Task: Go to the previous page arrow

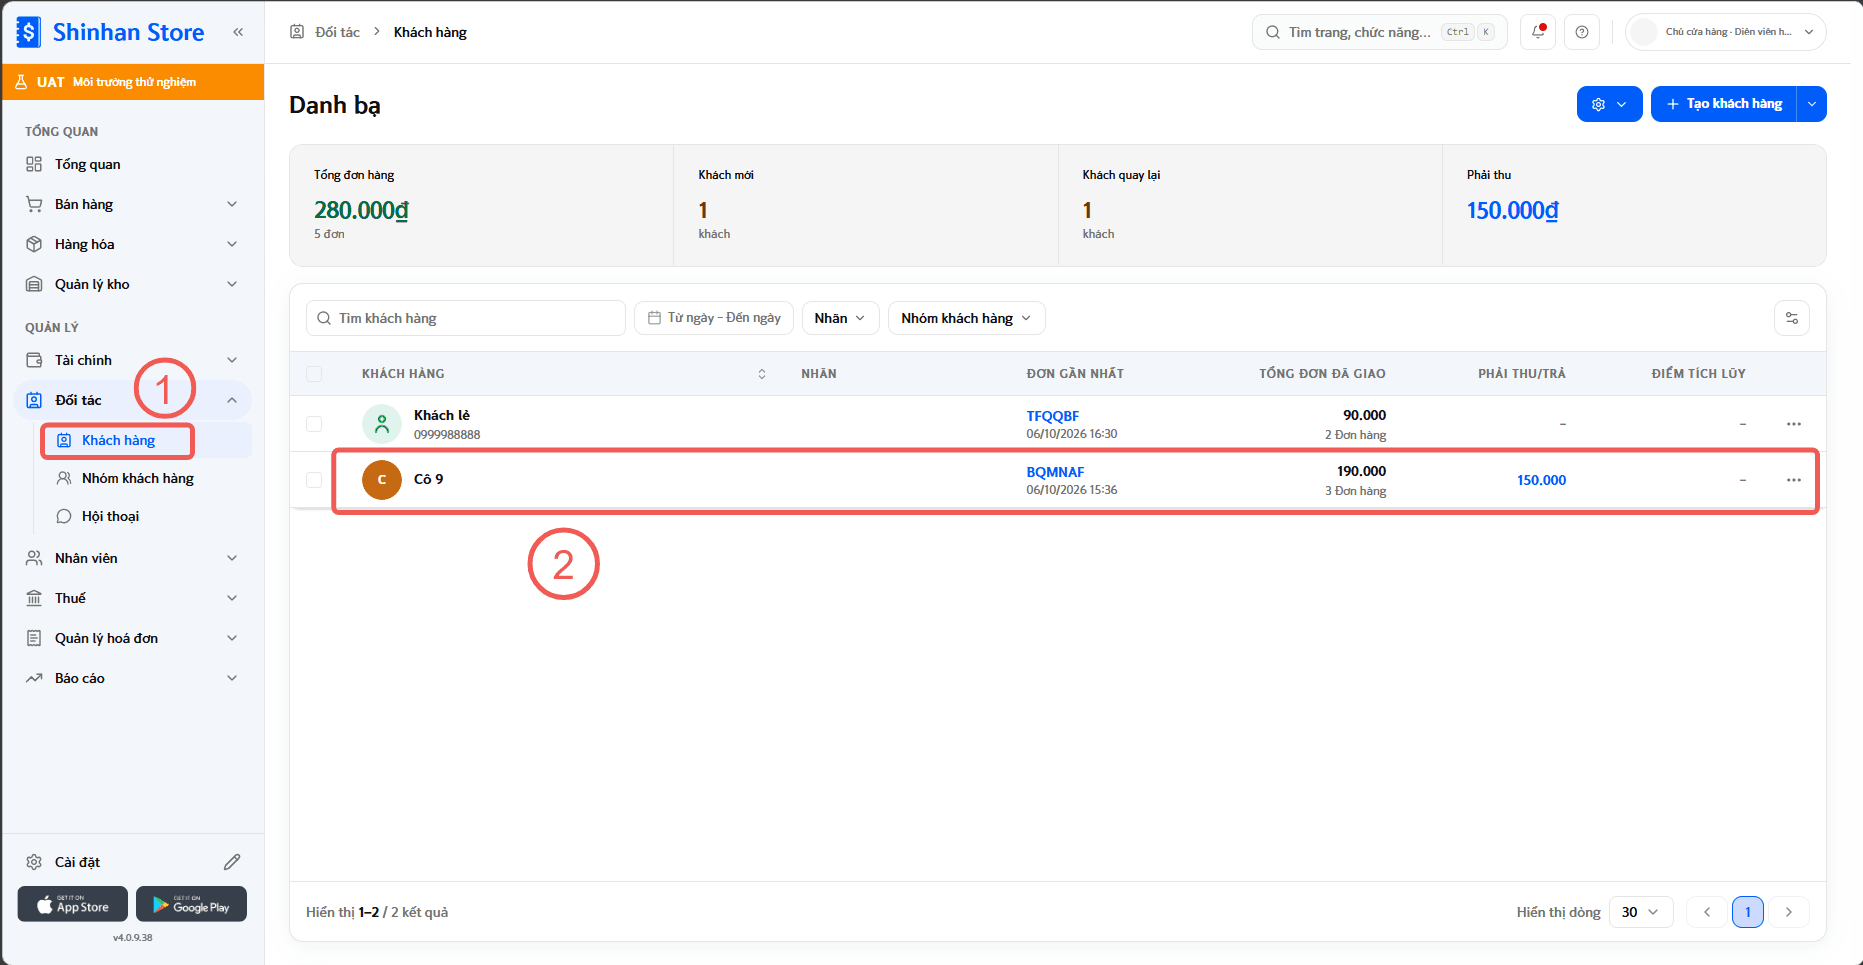Action: [x=1707, y=912]
